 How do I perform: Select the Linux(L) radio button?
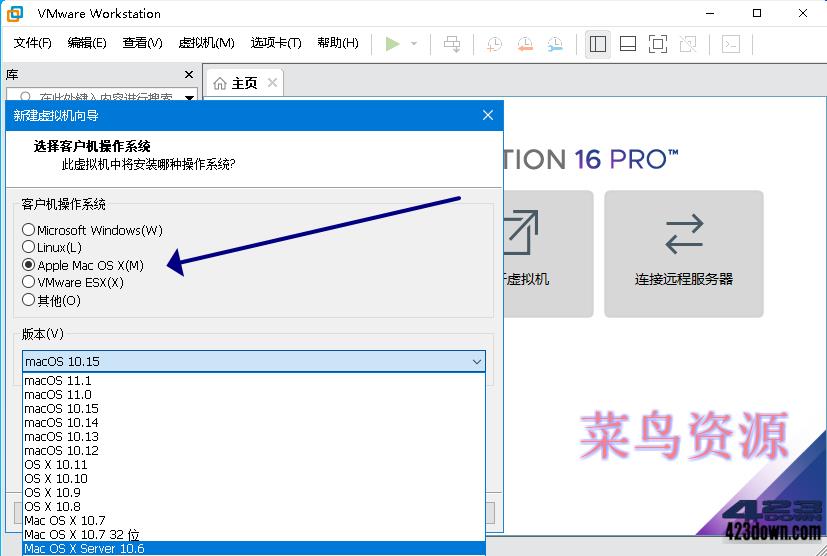point(29,247)
